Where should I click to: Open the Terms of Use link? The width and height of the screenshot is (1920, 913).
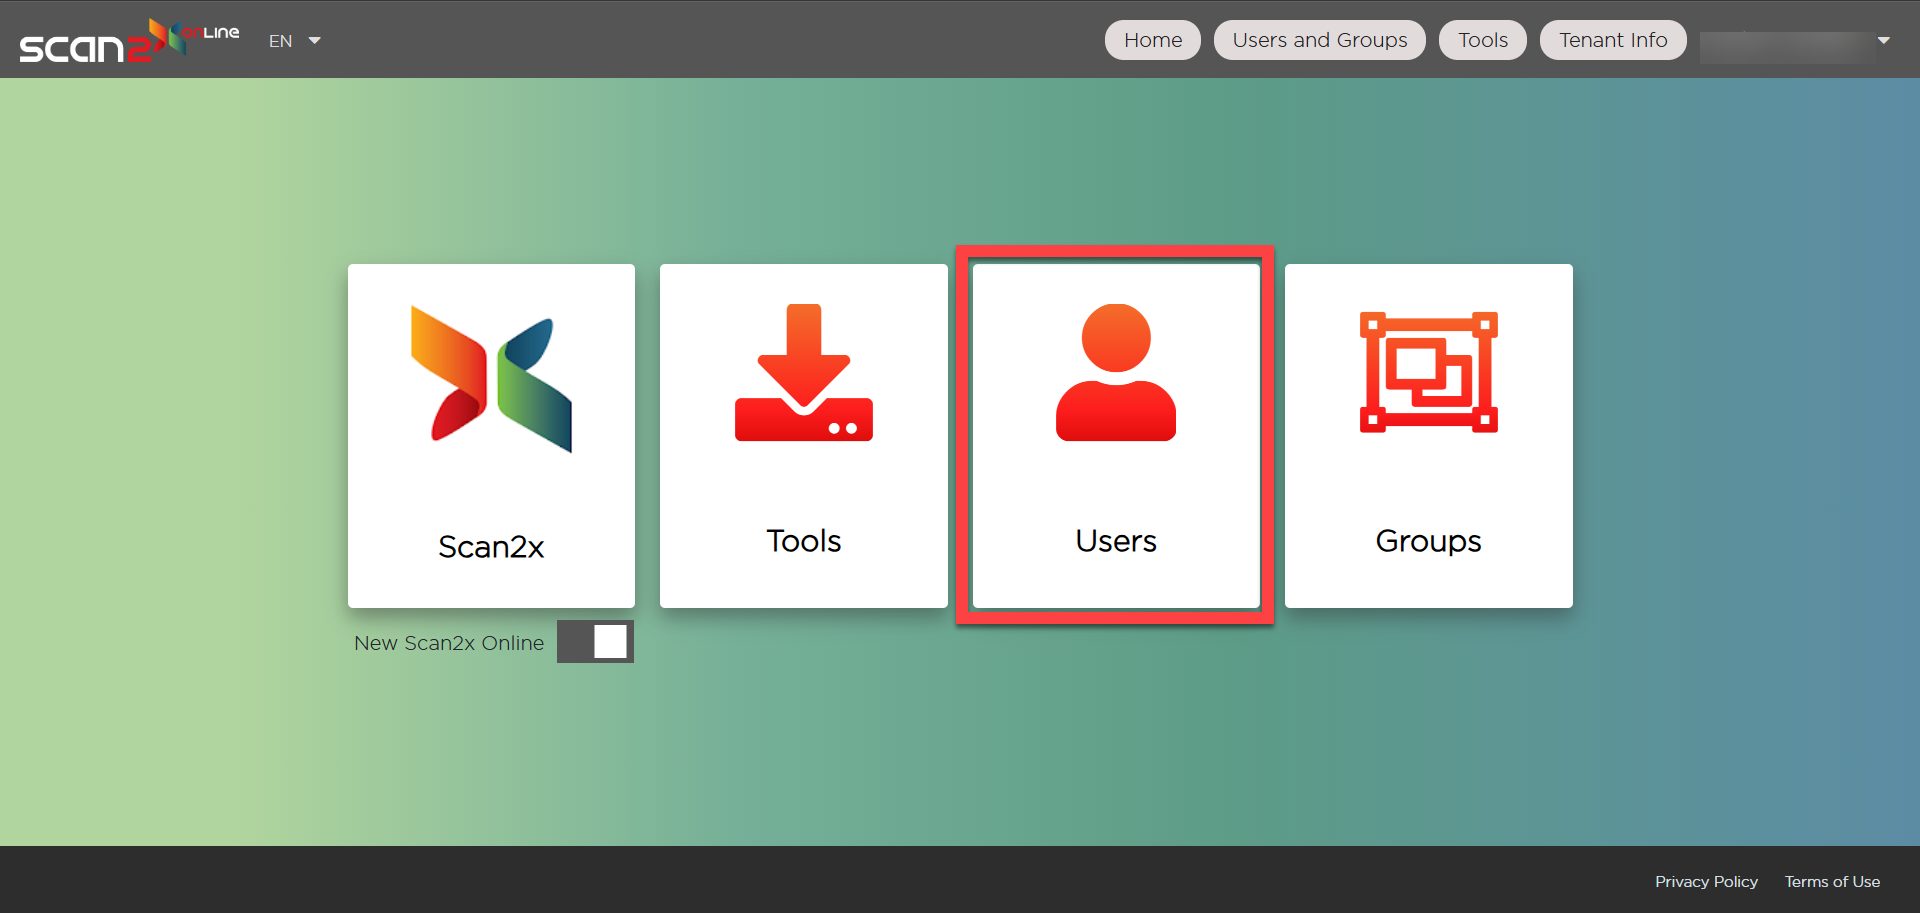tap(1832, 881)
